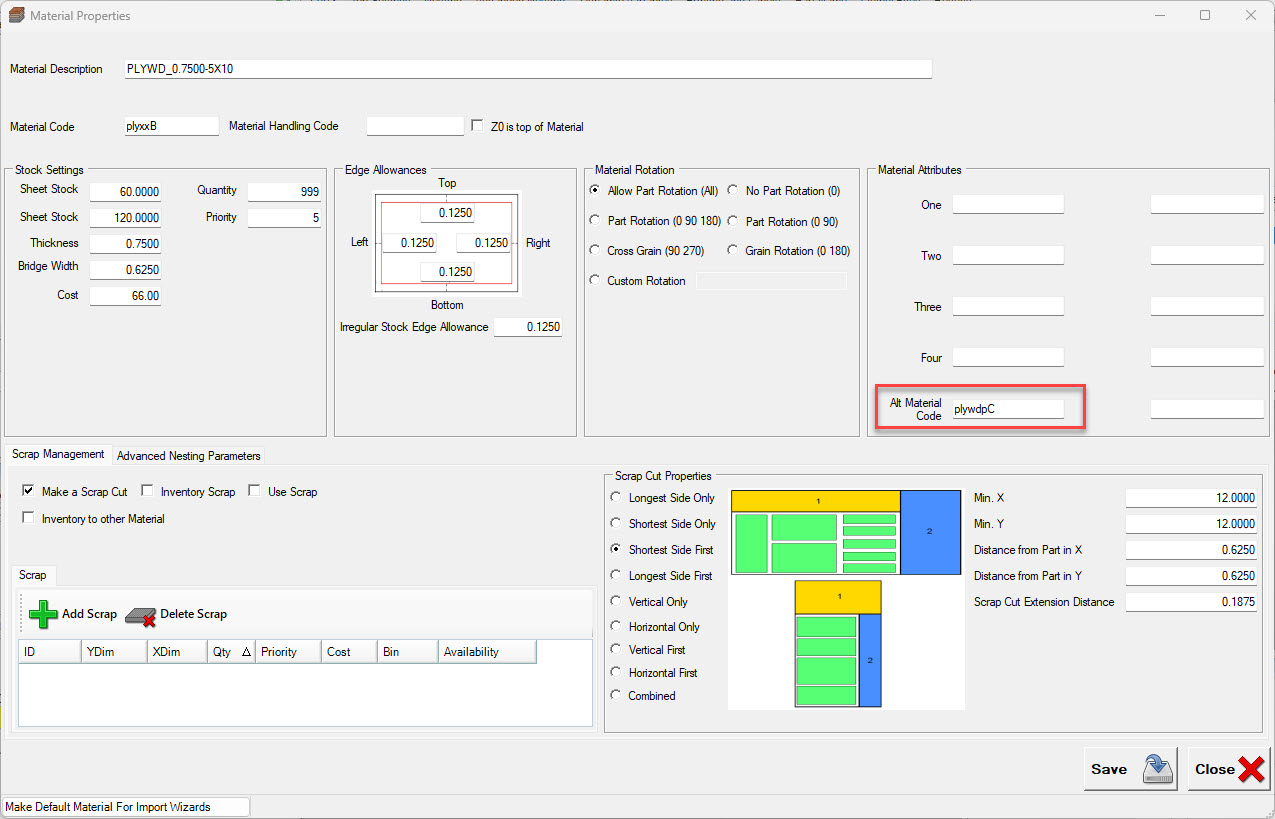Click the blue scrap region 2 in diagram
This screenshot has height=819, width=1275.
(929, 531)
